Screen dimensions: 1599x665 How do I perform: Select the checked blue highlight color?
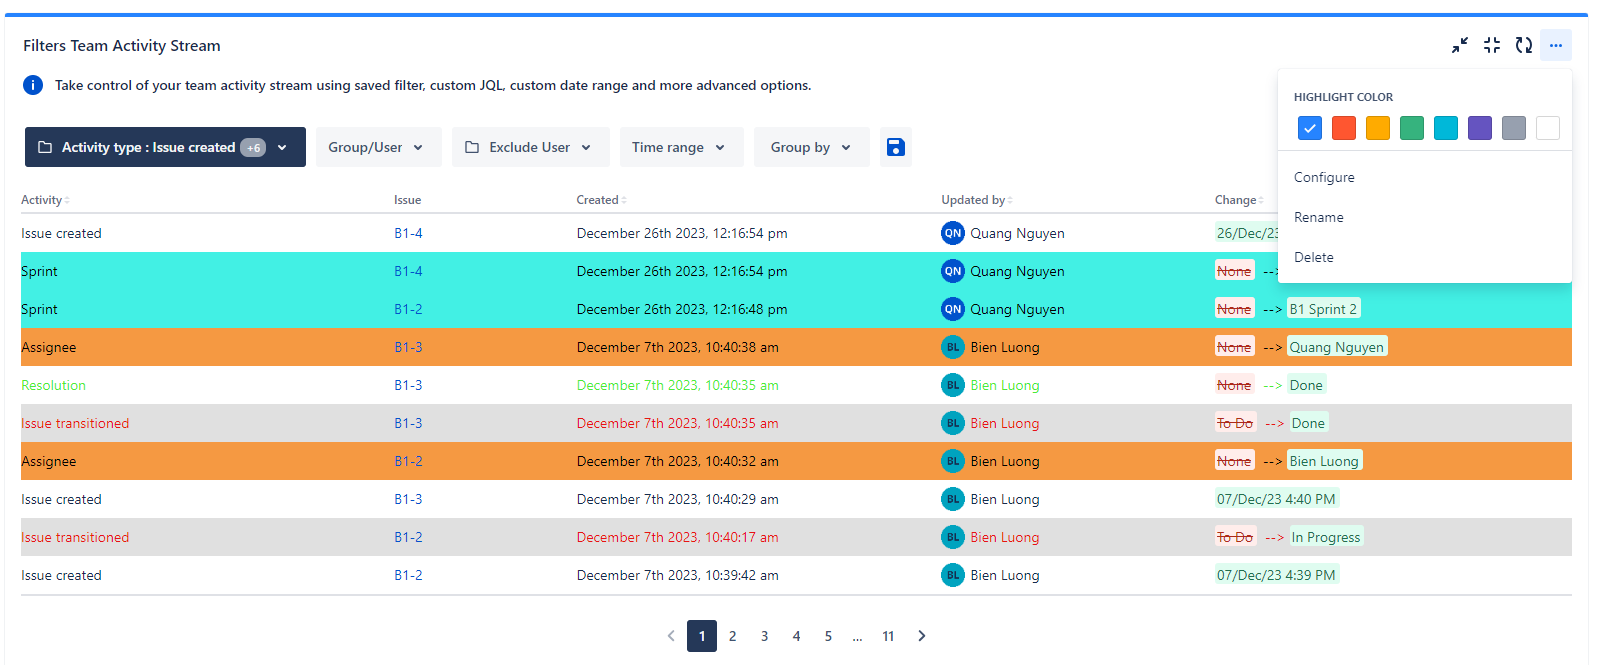(x=1310, y=128)
